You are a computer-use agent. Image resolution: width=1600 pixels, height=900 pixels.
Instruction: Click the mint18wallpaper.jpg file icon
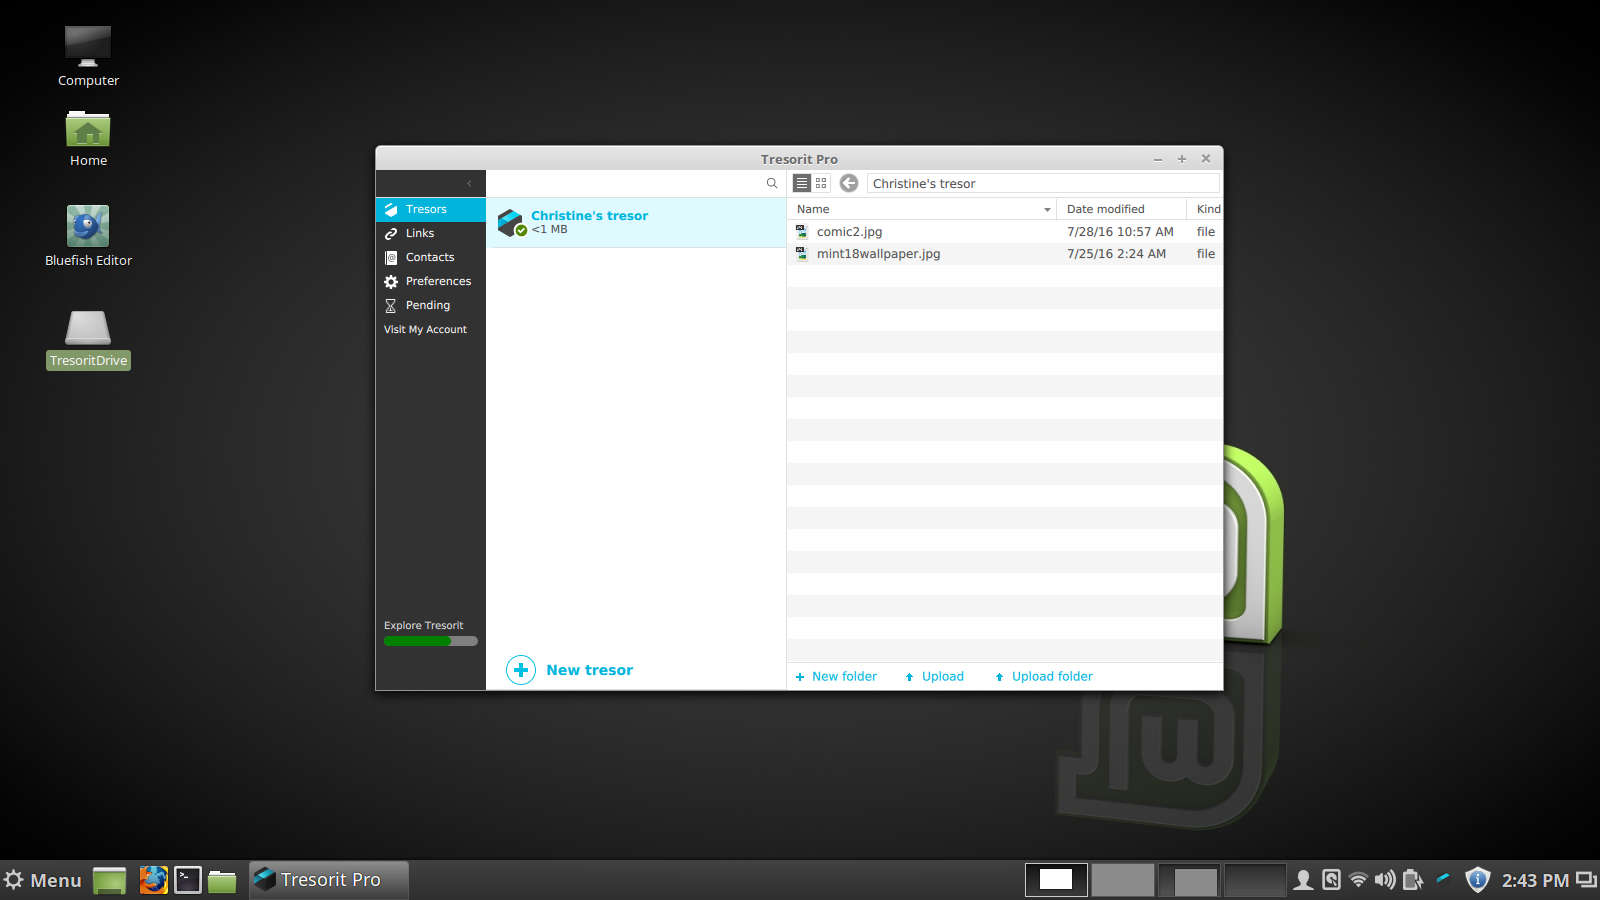(x=801, y=253)
